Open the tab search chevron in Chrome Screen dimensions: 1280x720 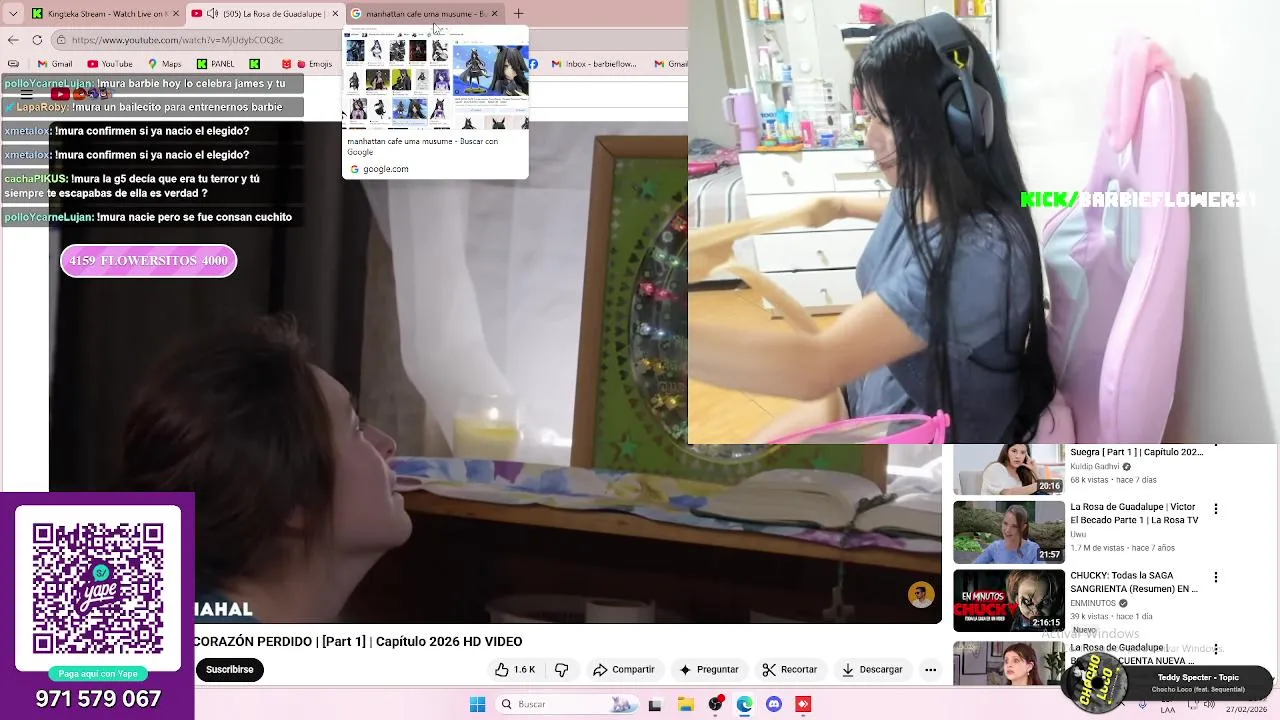(x=13, y=14)
